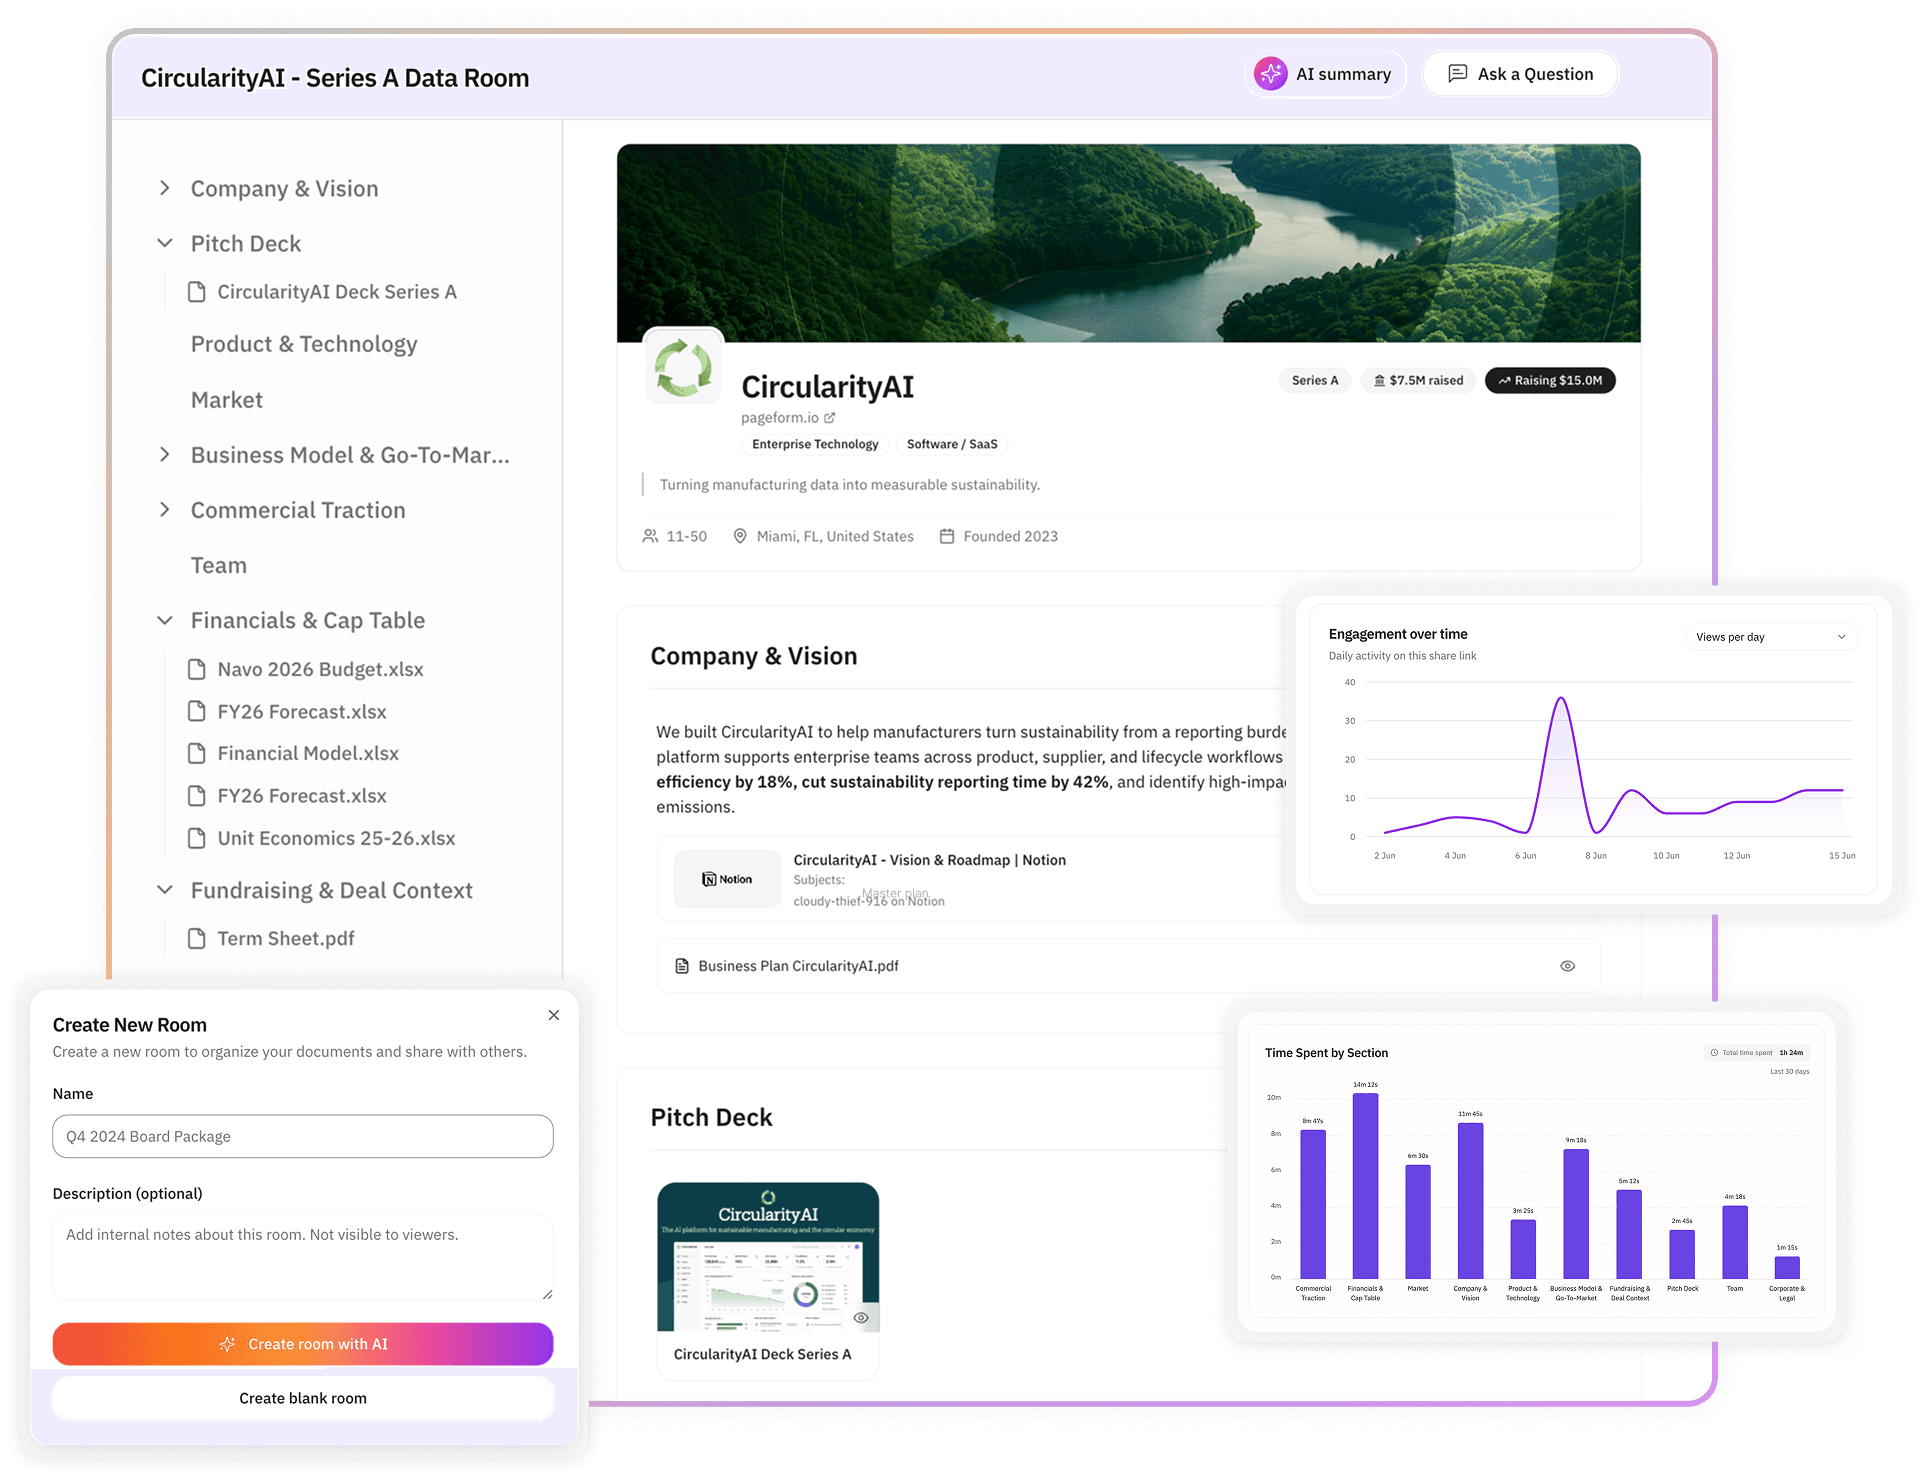The width and height of the screenshot is (1923, 1479).
Task: Open Business Plan CircularityAI.pdf
Action: point(798,966)
